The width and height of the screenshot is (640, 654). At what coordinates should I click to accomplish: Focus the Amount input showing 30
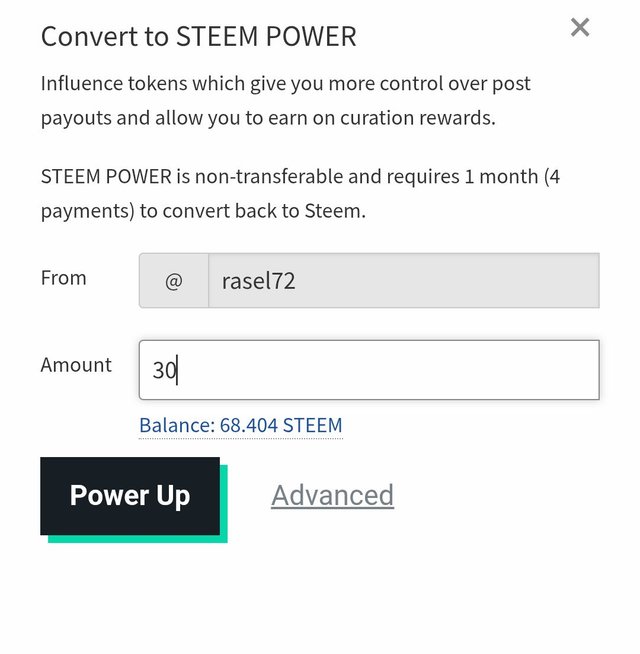pyautogui.click(x=369, y=370)
